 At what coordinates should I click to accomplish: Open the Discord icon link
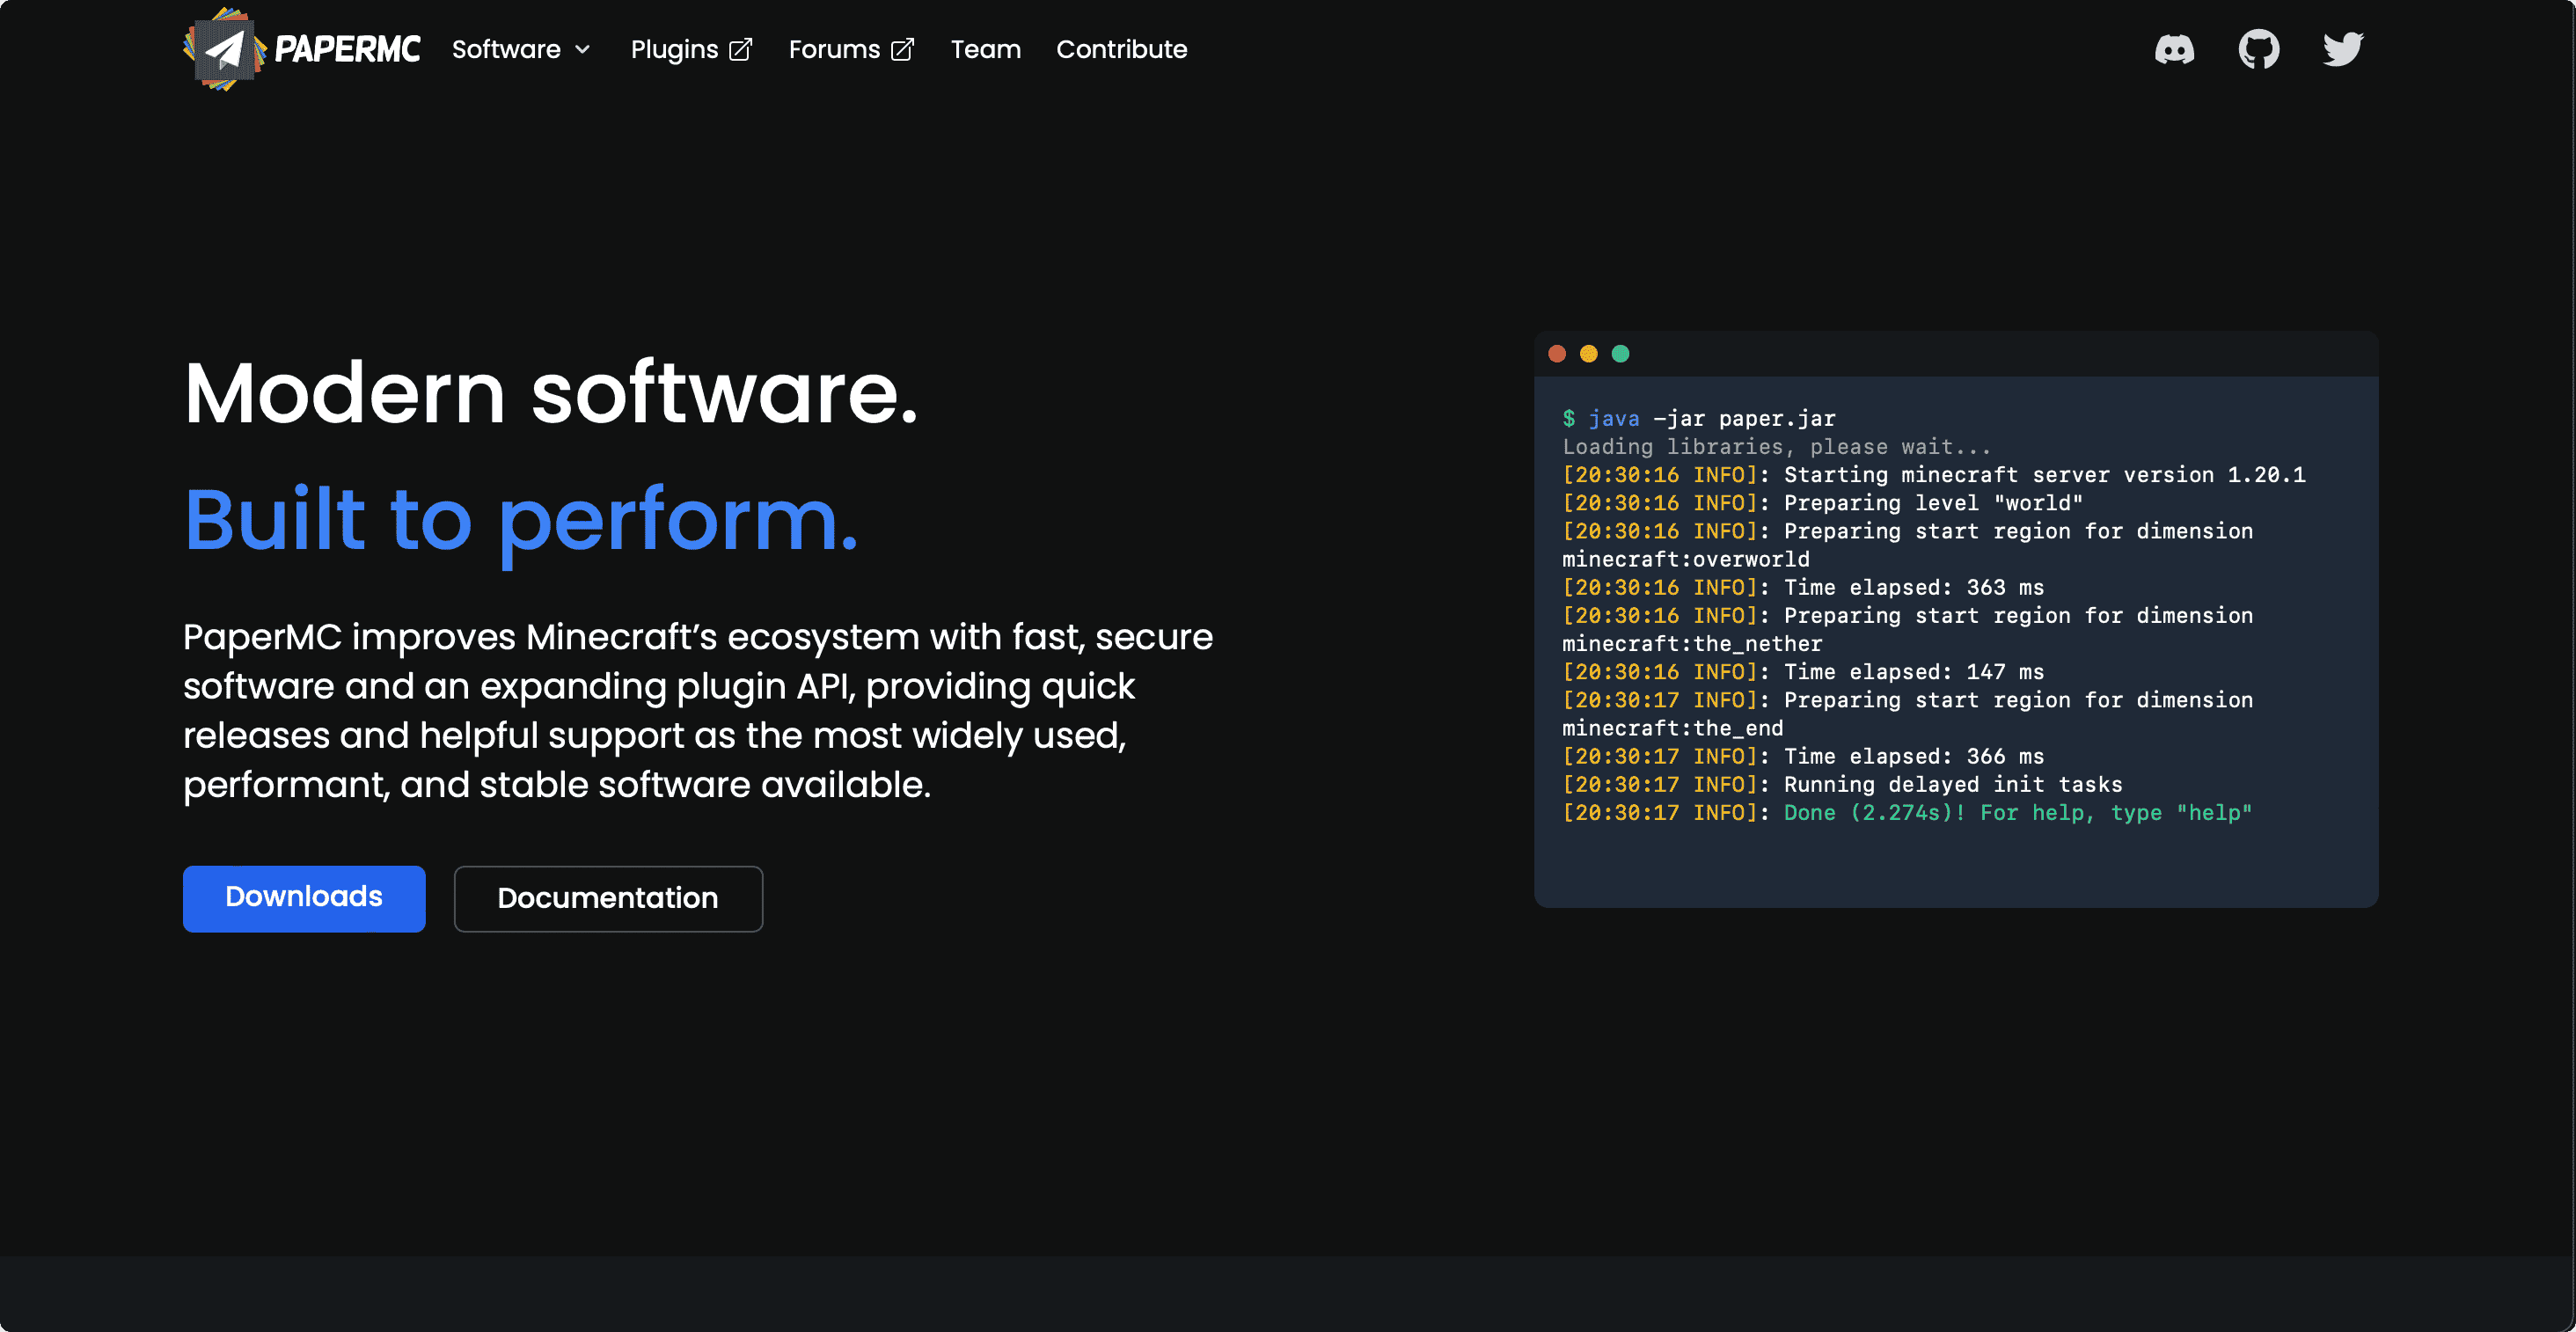pos(2174,49)
